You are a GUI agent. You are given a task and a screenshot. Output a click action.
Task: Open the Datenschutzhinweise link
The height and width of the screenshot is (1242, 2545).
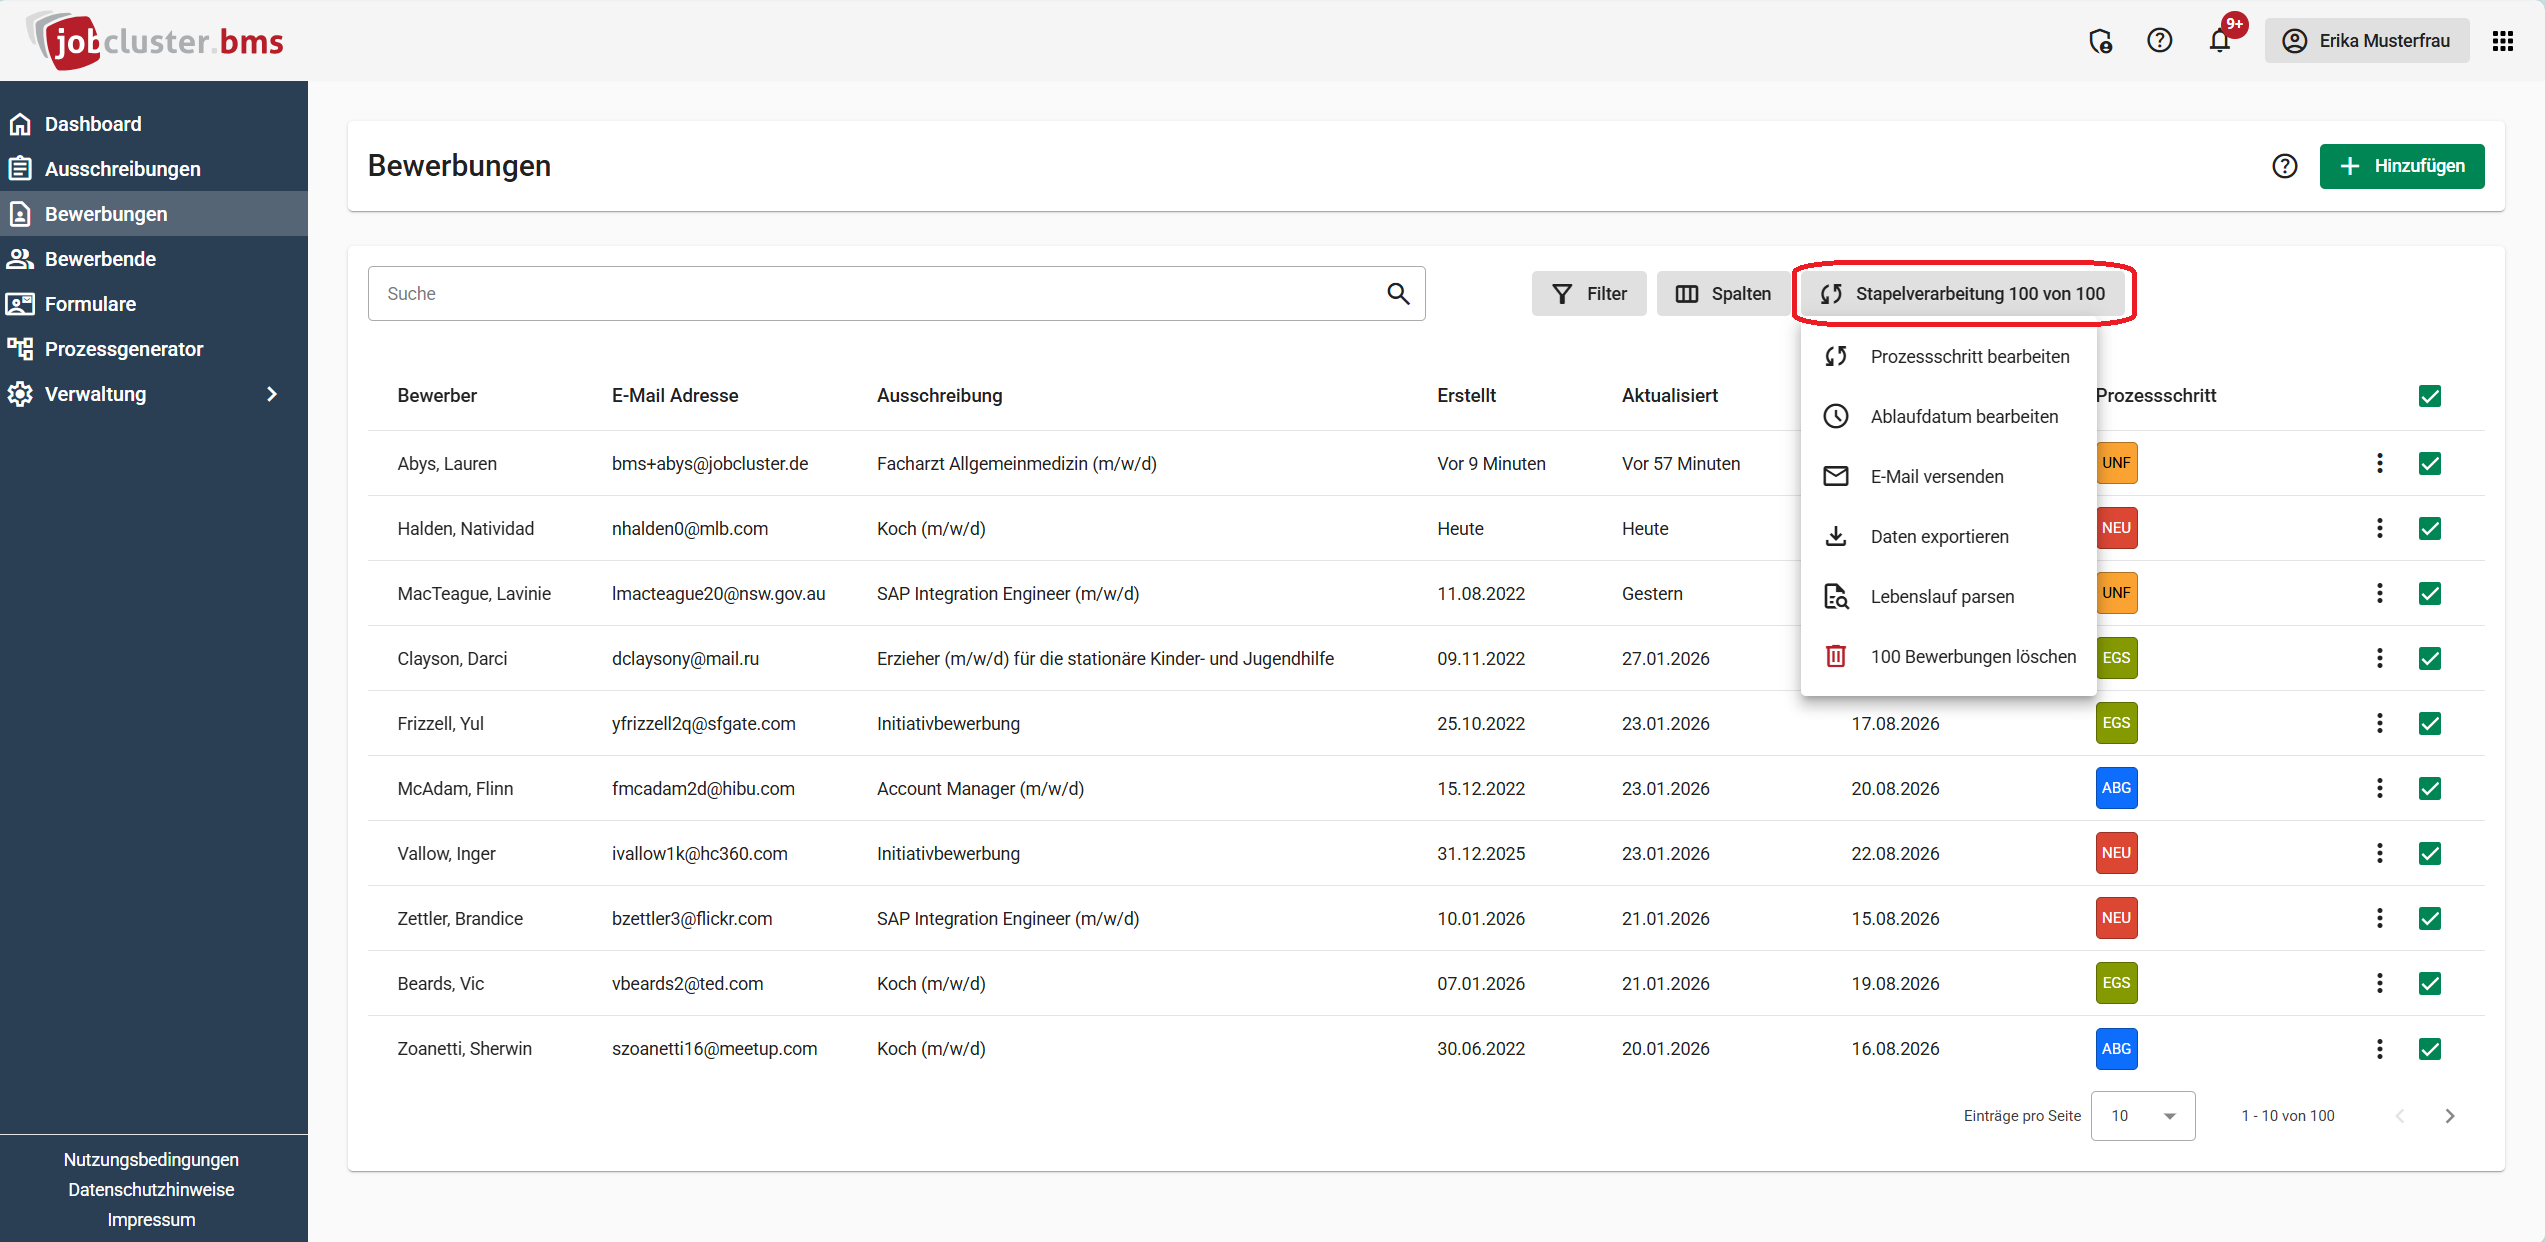[151, 1190]
